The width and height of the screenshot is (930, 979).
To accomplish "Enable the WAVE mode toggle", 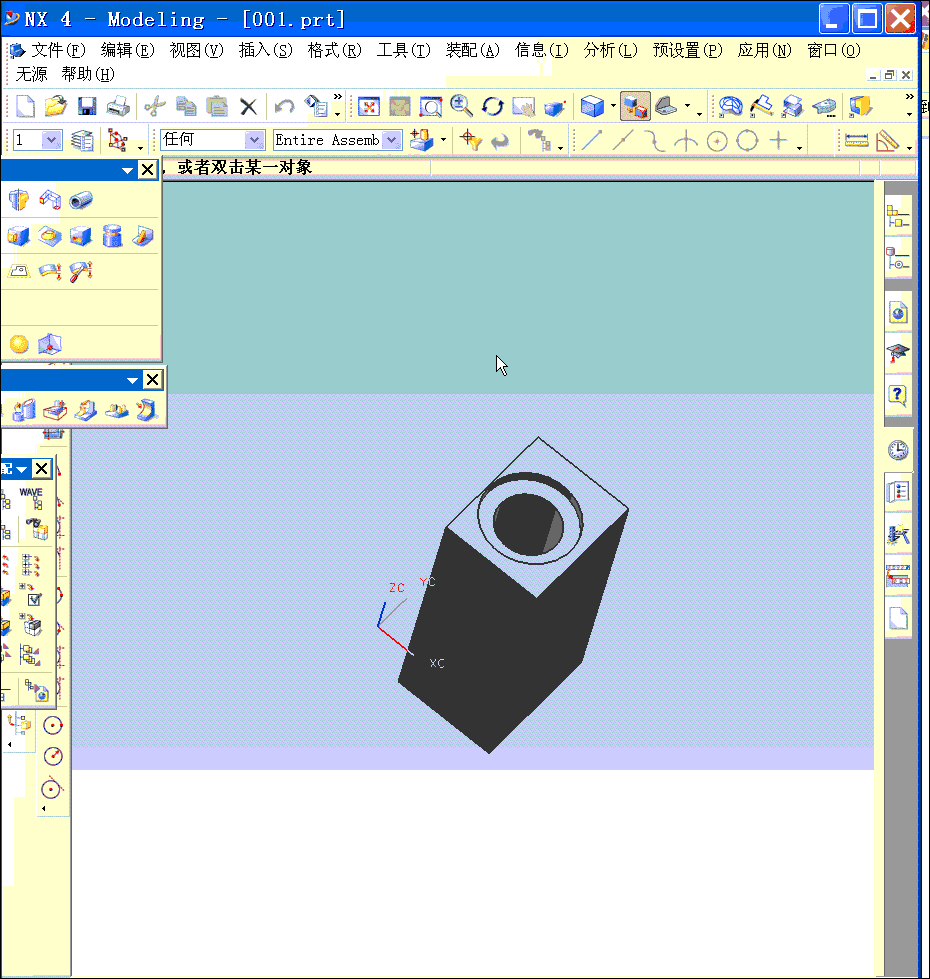I will click(x=36, y=500).
